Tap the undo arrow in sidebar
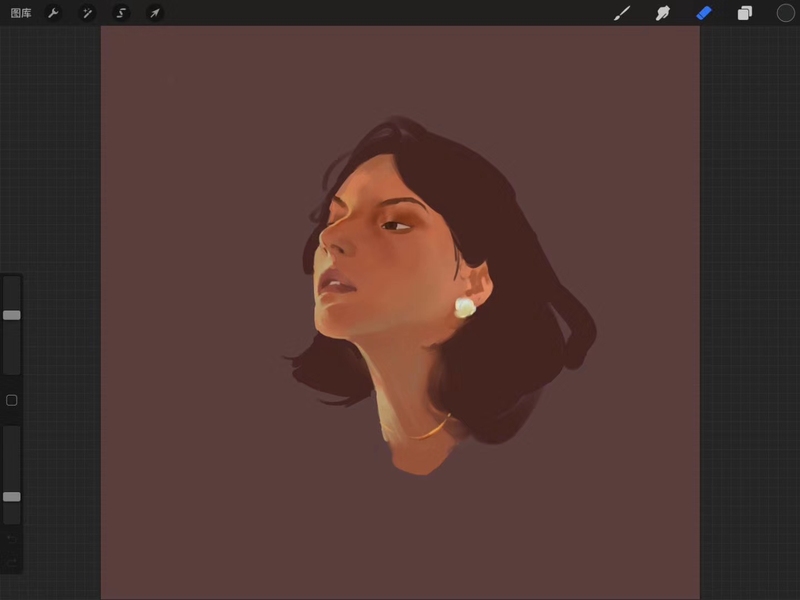 [12, 539]
